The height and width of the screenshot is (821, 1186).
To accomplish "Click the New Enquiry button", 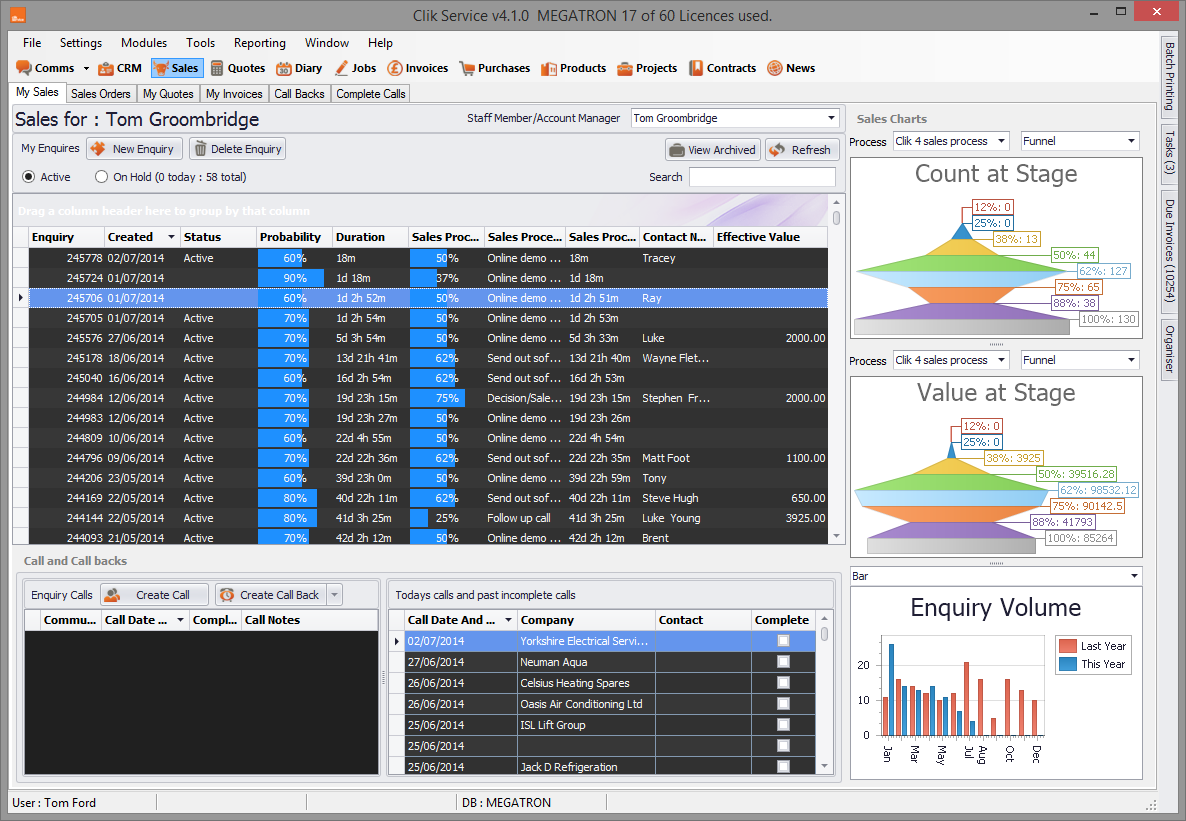I will (x=134, y=149).
